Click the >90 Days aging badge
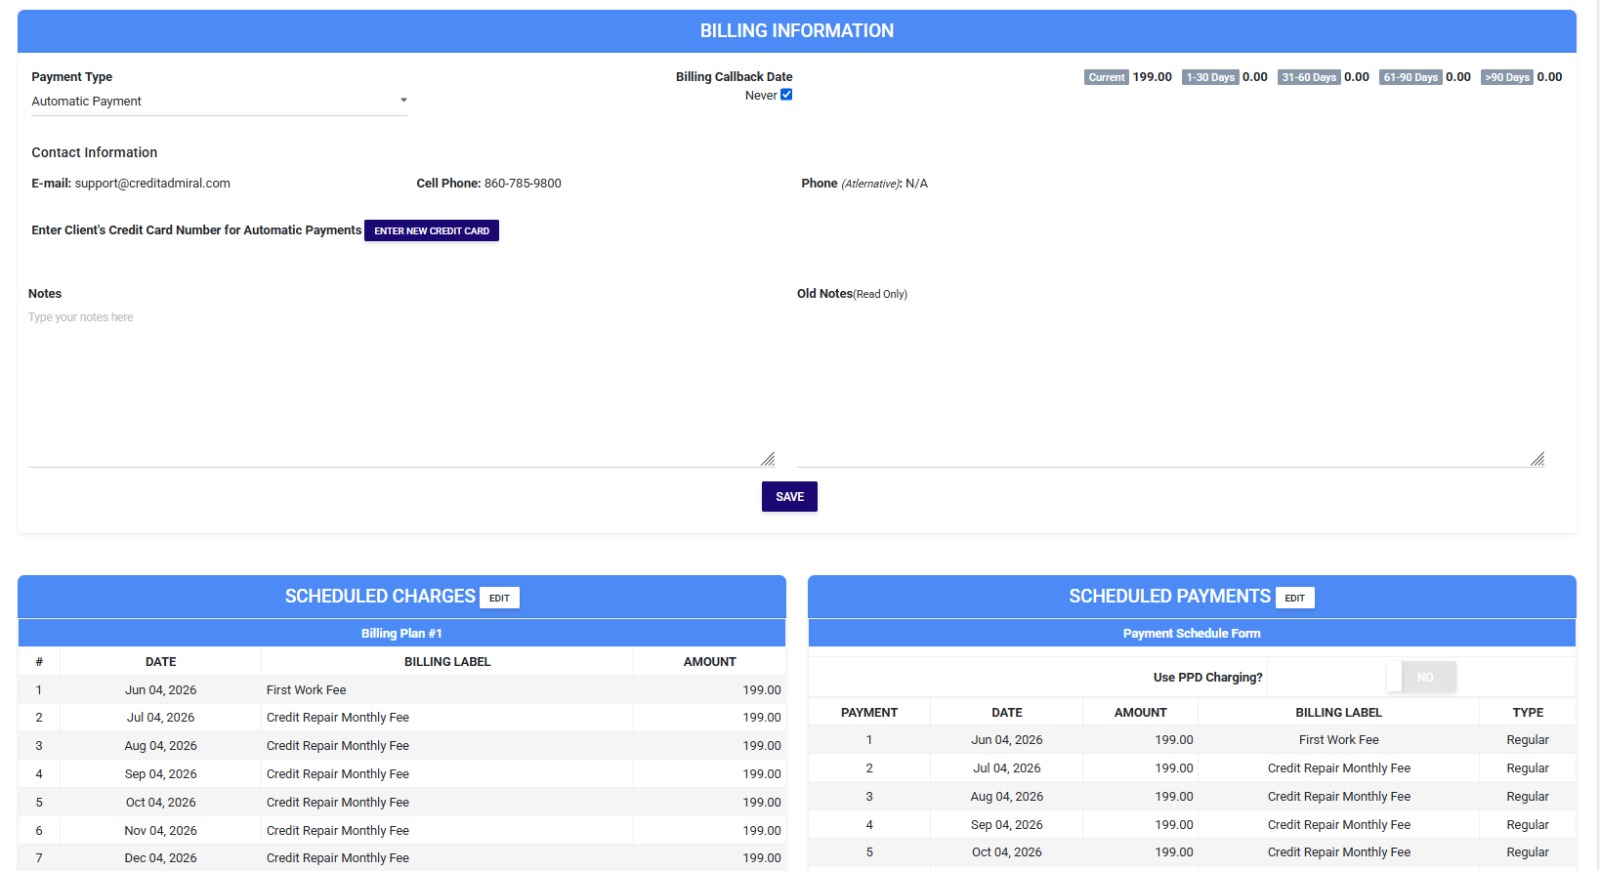This screenshot has height=871, width=1600. 1507,77
